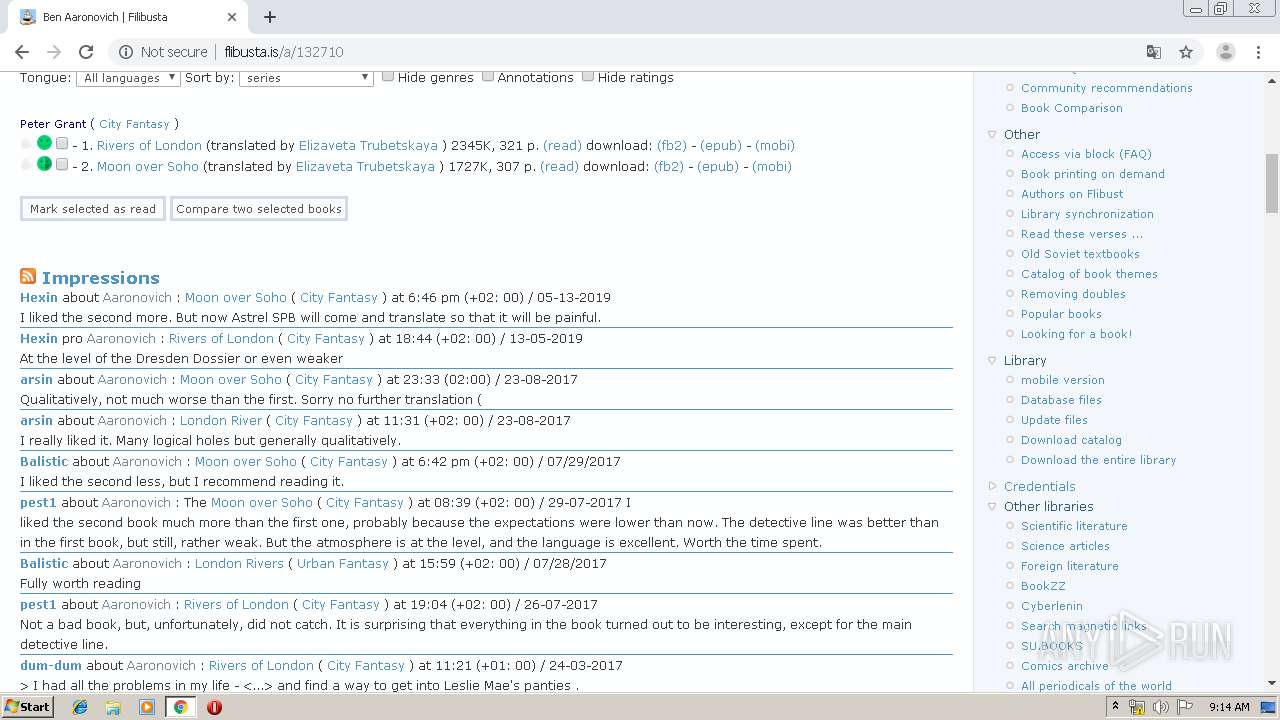Click the green rating icon for Rivers of London

pyautogui.click(x=44, y=144)
